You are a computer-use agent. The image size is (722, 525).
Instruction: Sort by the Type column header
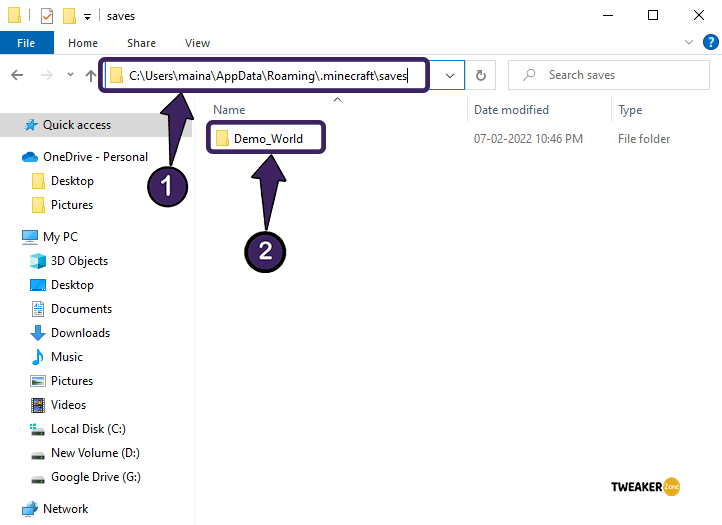tap(630, 110)
